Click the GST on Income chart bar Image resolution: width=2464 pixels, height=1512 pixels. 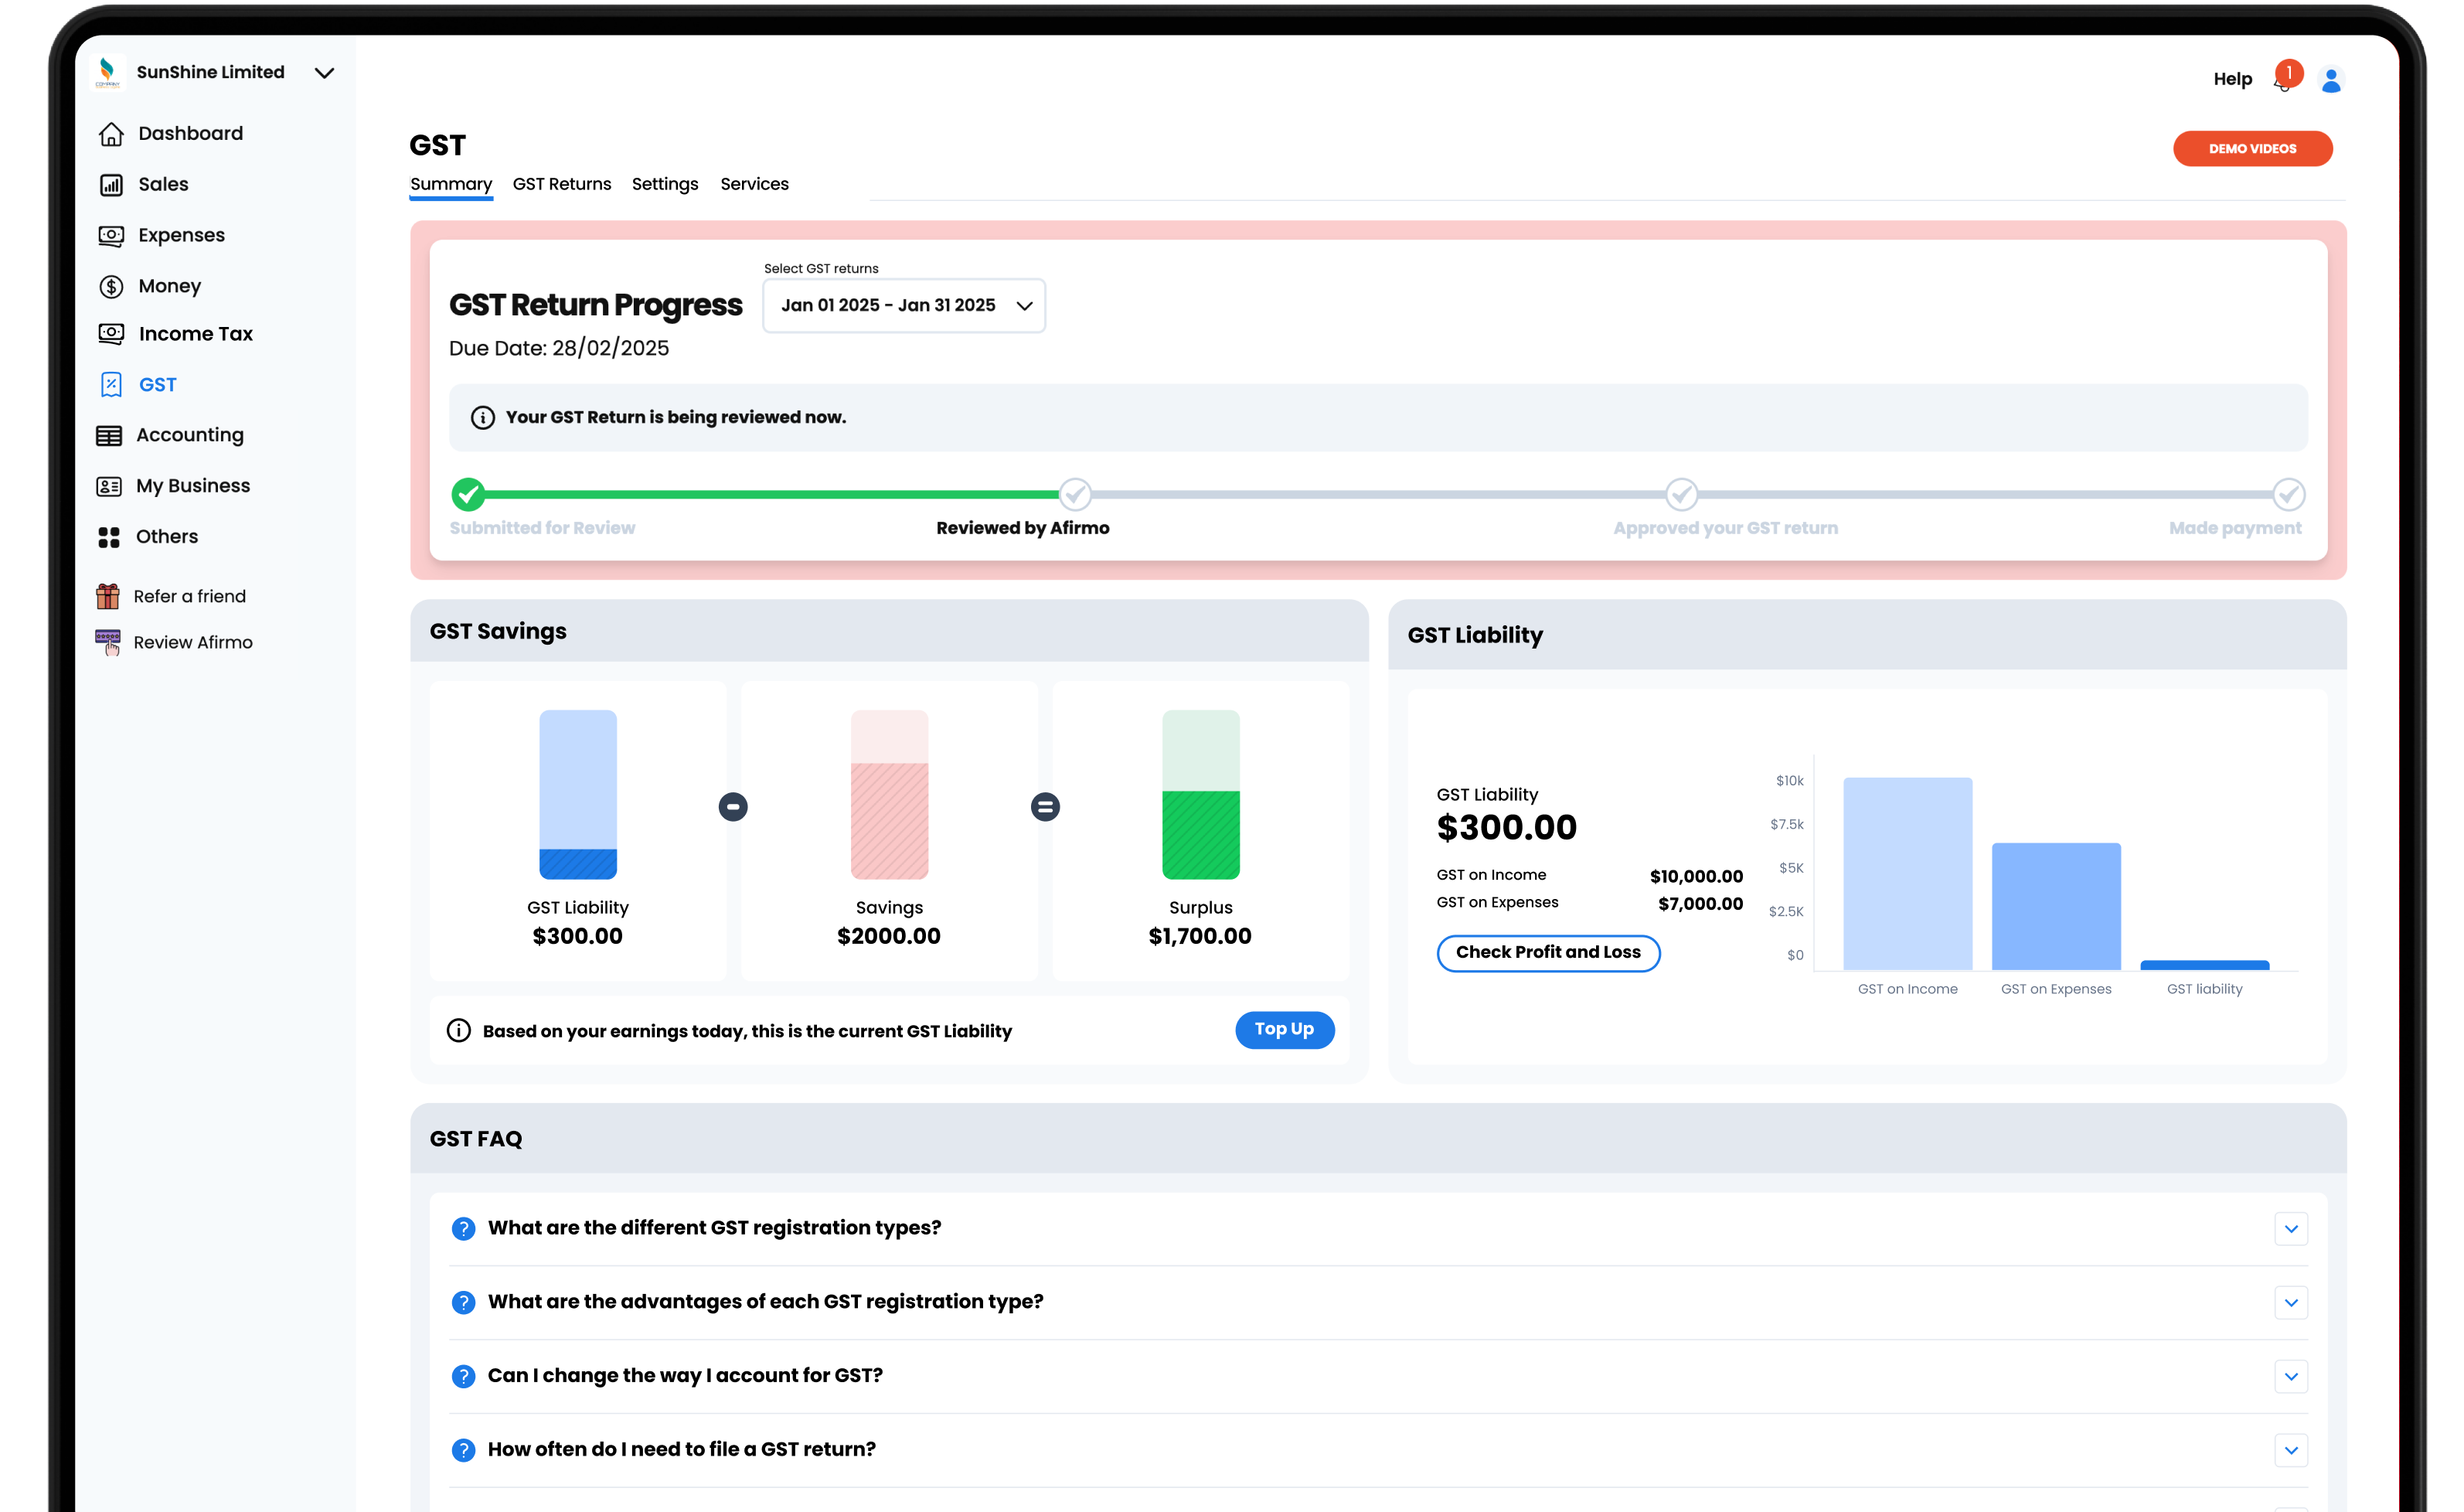pos(1908,874)
